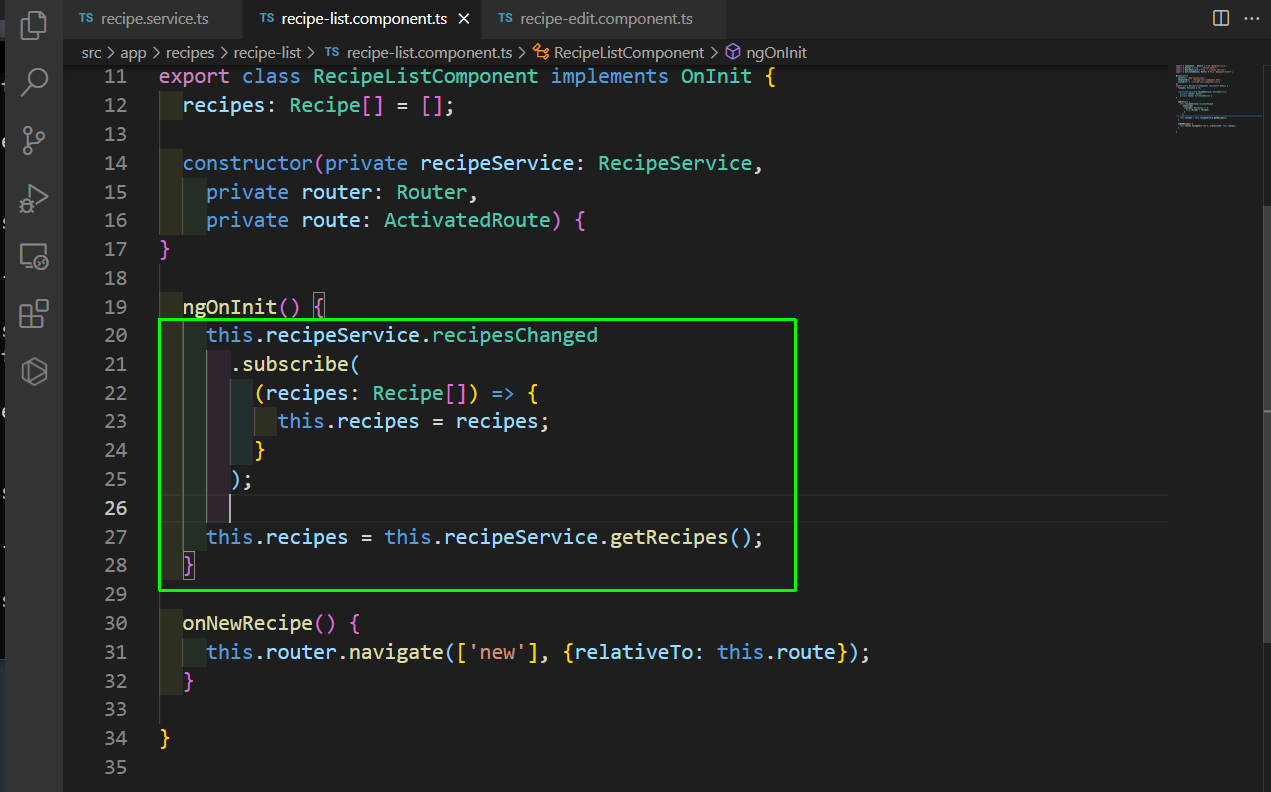Open the Run and Debug view
Image resolution: width=1271 pixels, height=792 pixels.
click(34, 198)
